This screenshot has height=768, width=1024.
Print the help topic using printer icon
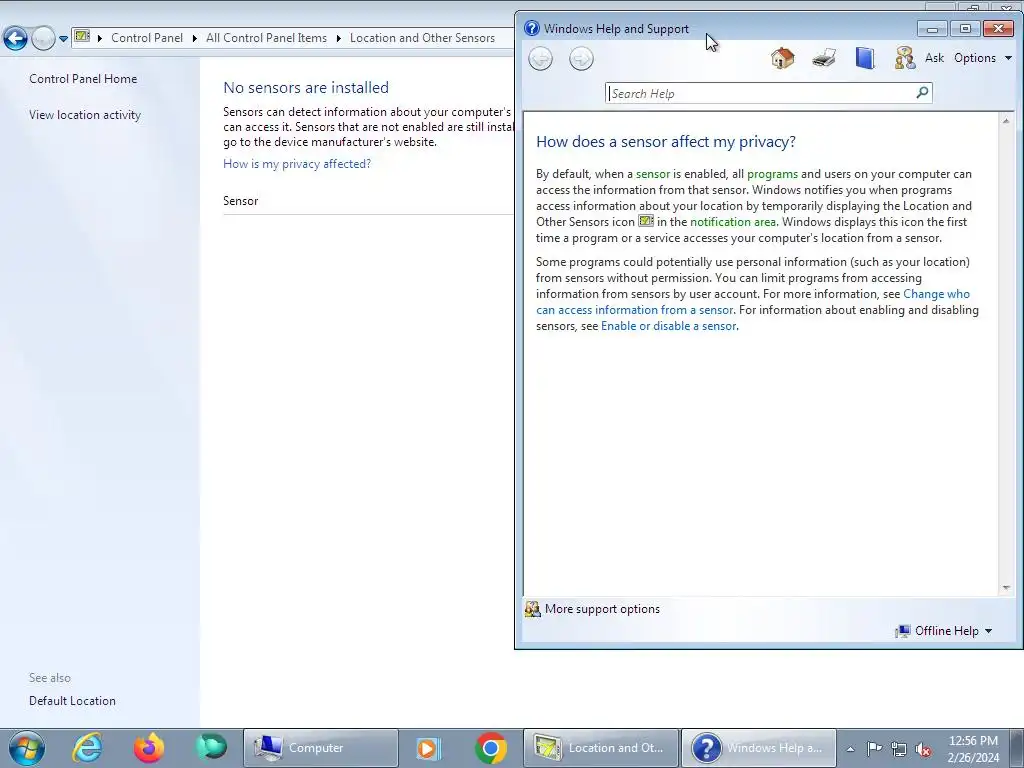coord(824,58)
